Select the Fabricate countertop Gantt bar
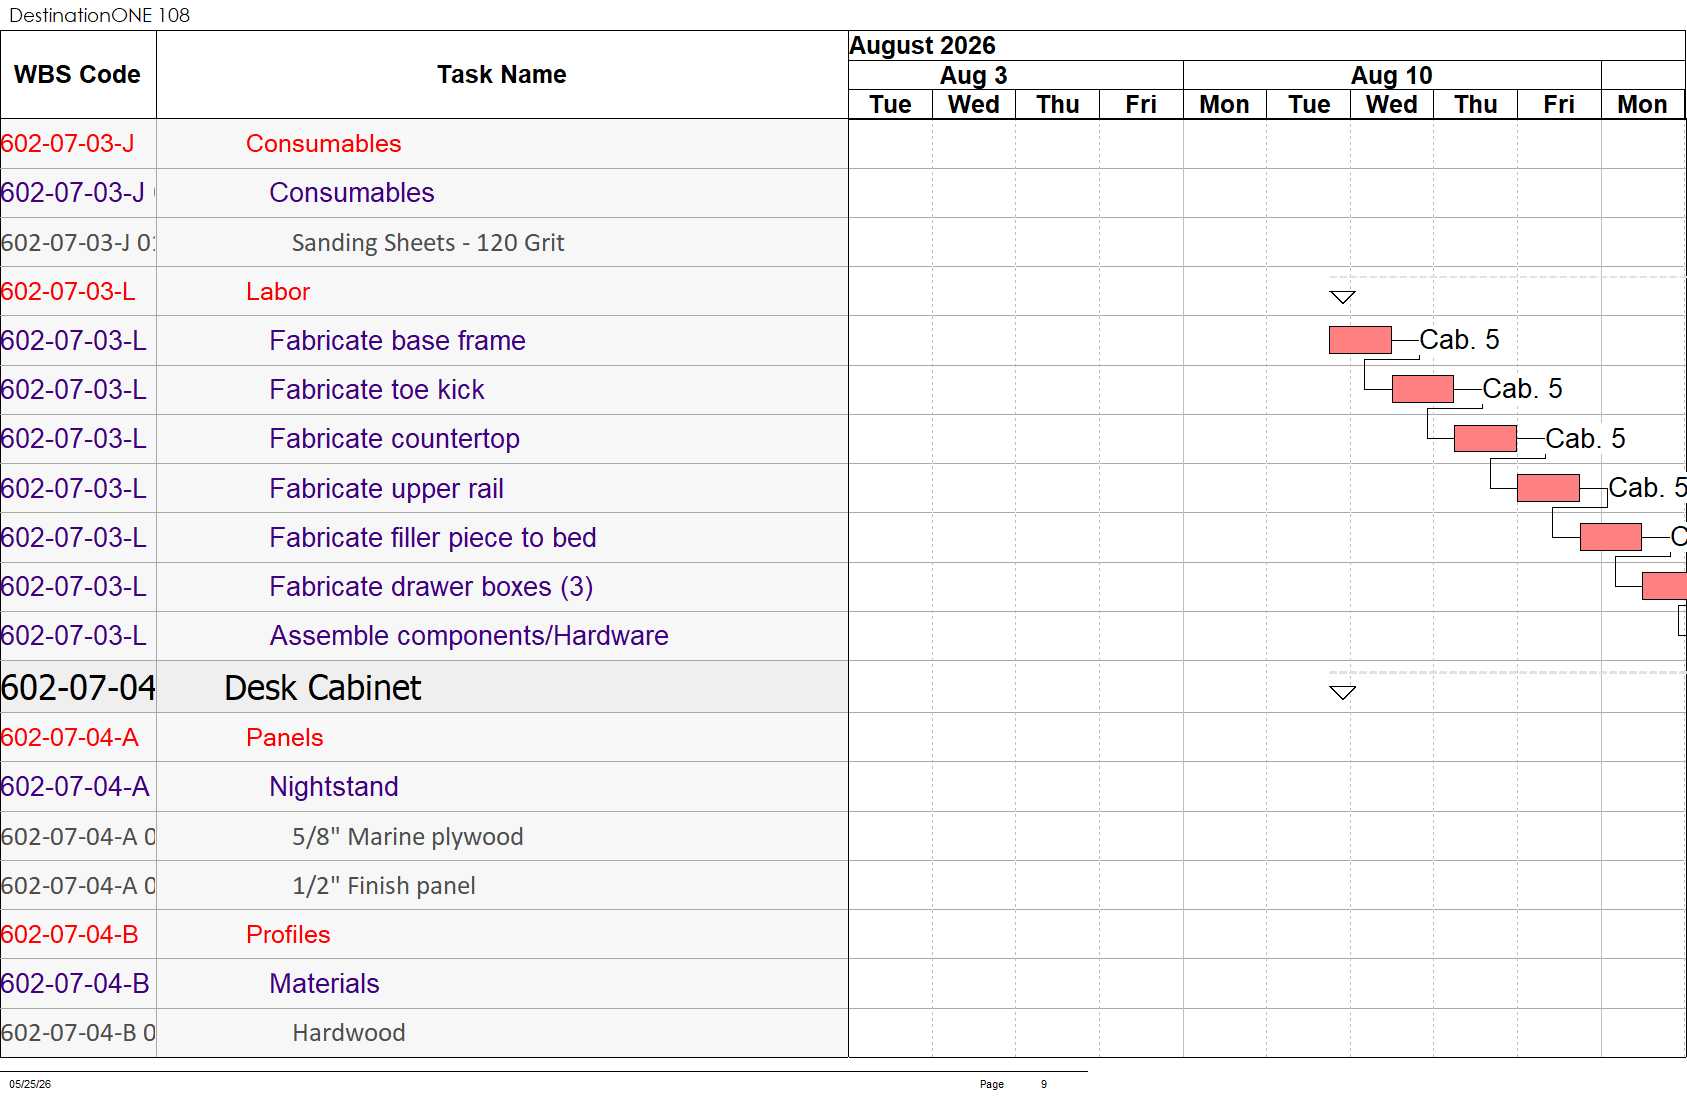The image size is (1687, 1097). (1485, 438)
